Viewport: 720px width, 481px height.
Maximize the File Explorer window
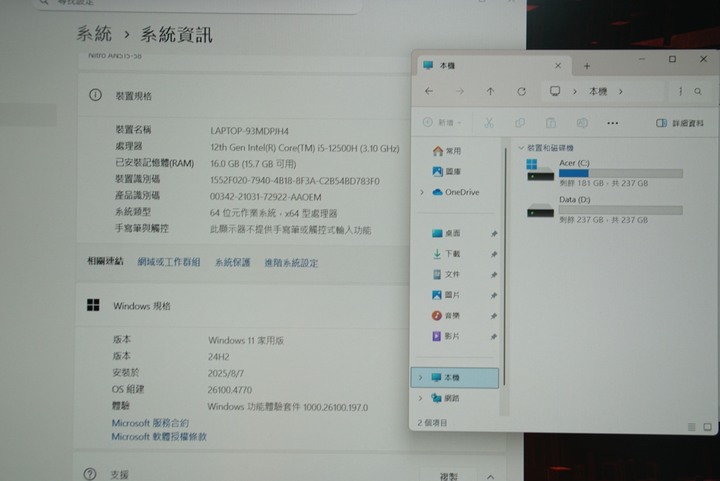[x=672, y=59]
